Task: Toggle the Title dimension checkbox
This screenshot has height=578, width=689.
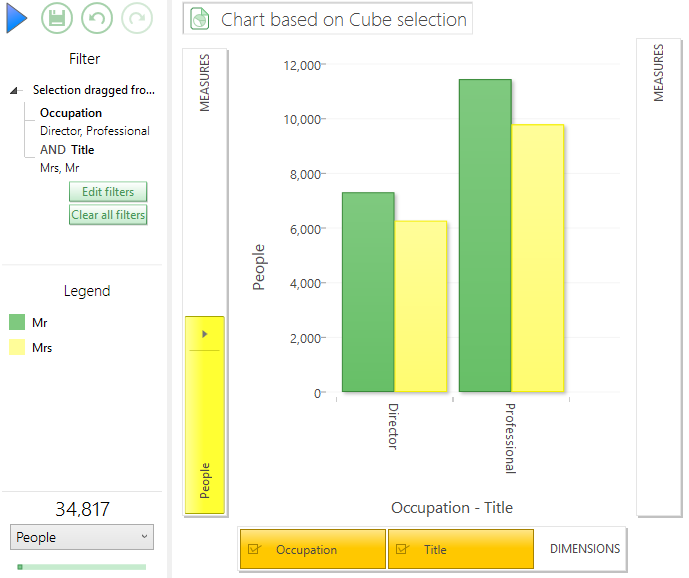Action: tap(402, 549)
